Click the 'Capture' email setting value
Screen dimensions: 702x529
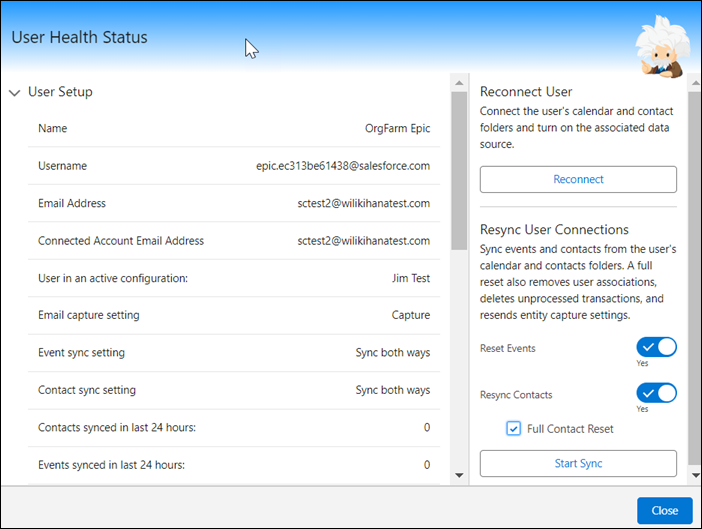pos(411,315)
